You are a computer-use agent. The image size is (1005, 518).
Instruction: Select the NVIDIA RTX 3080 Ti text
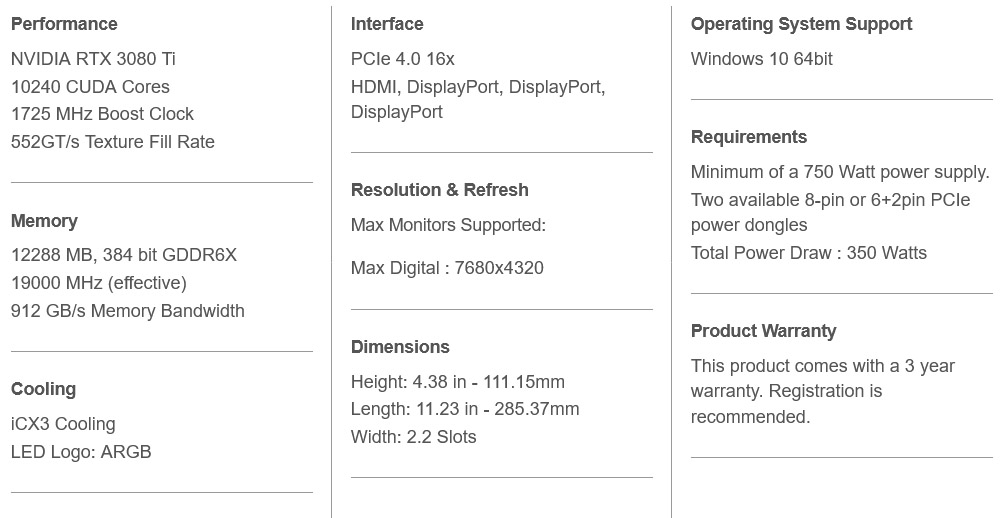tap(93, 59)
